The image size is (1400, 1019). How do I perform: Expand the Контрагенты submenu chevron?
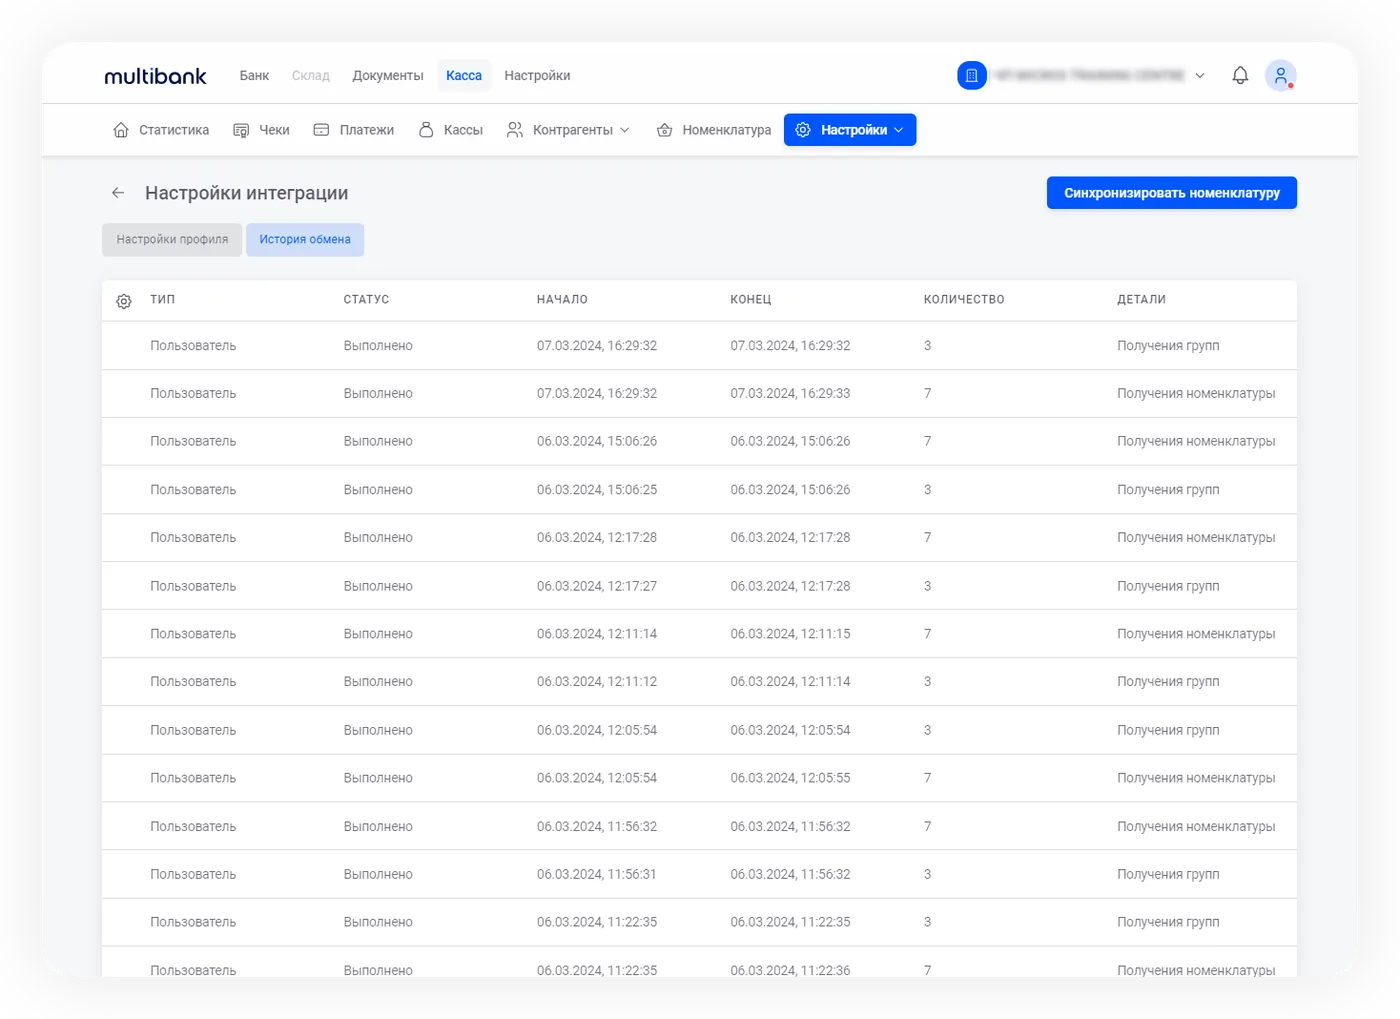pos(625,130)
